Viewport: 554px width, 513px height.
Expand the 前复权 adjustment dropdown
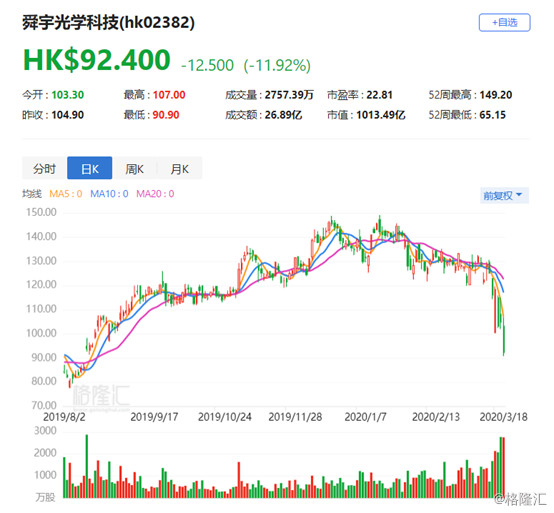(504, 195)
